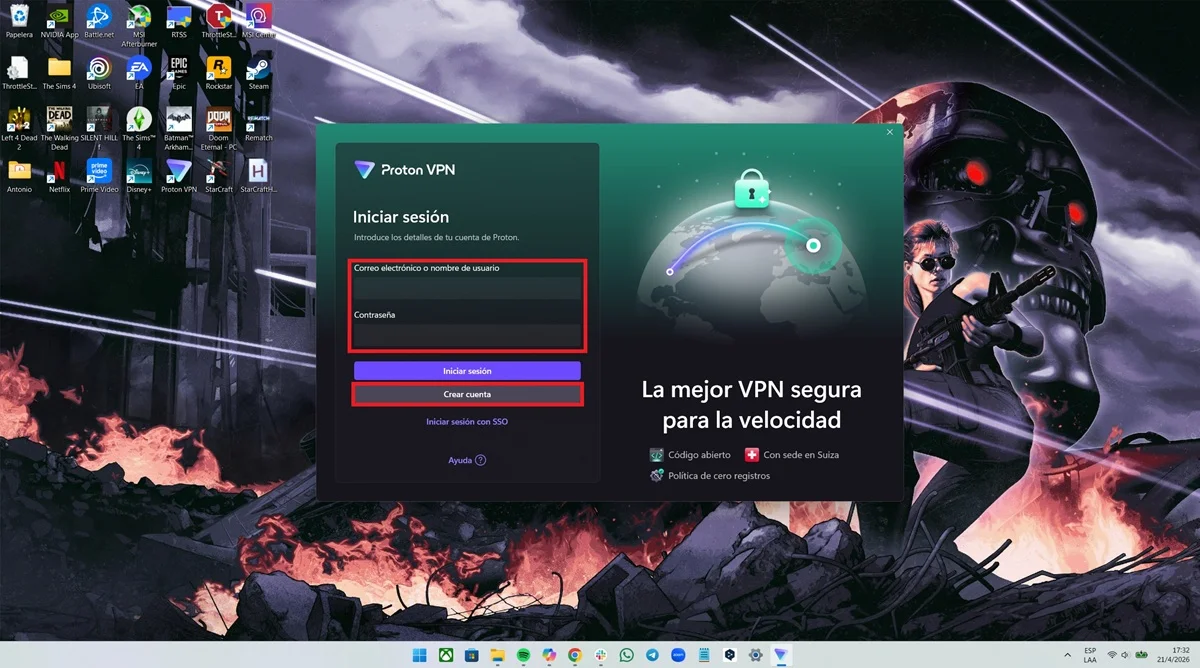Click the question mark icon beside Ayuda
The image size is (1200, 668).
[x=482, y=460]
